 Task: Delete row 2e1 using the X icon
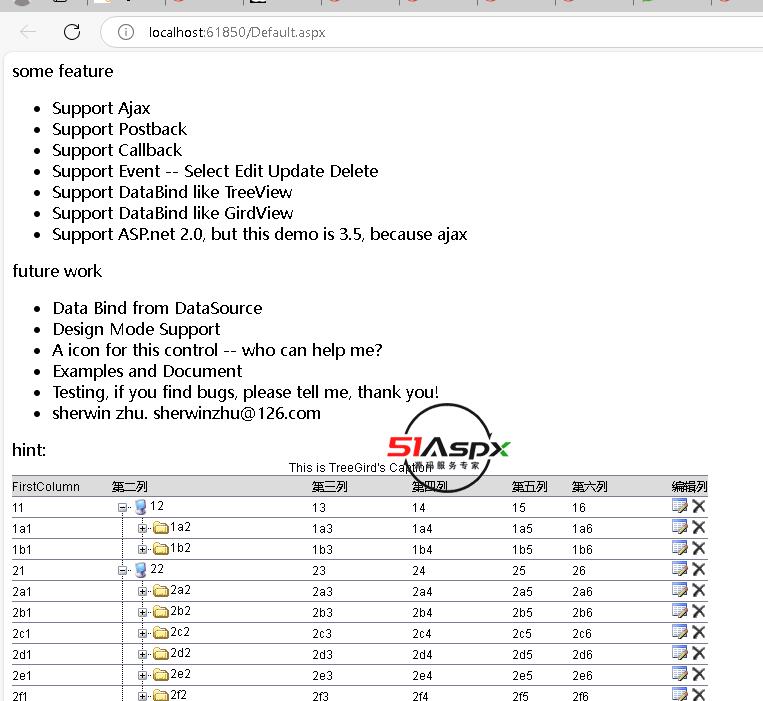(x=699, y=674)
